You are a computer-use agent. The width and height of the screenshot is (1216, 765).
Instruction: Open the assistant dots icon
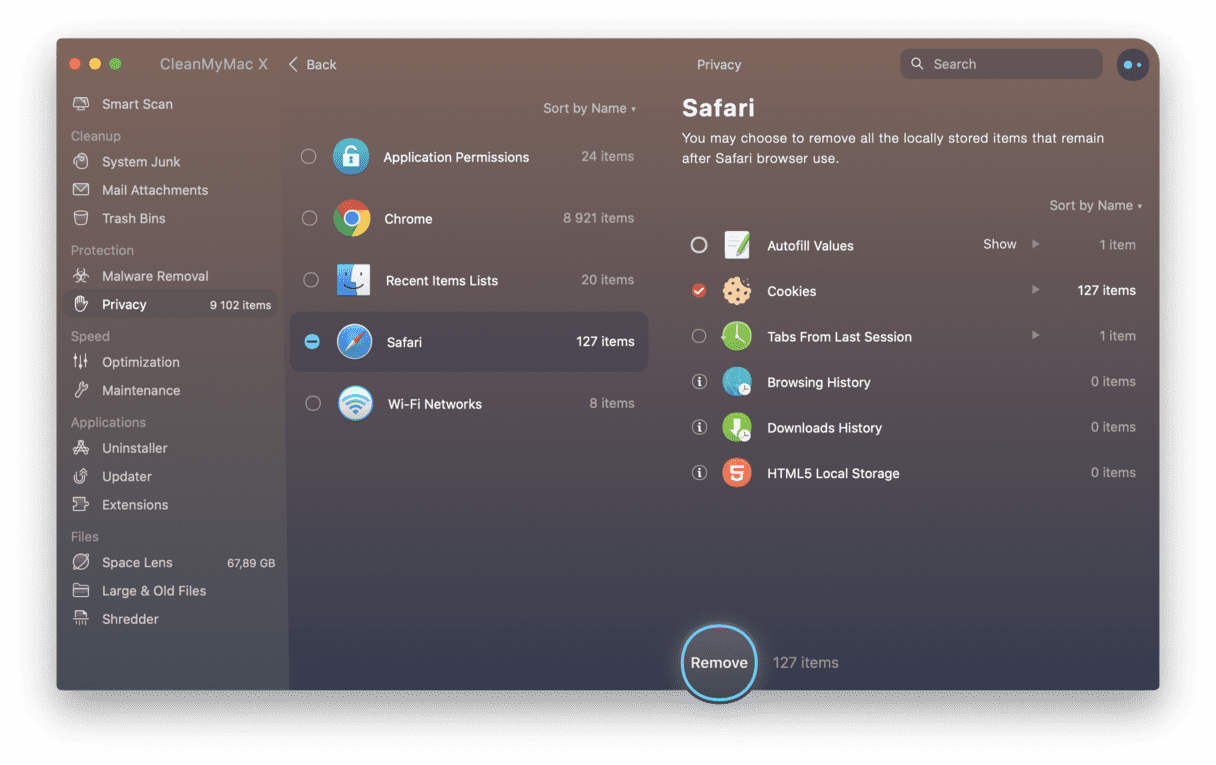point(1132,64)
